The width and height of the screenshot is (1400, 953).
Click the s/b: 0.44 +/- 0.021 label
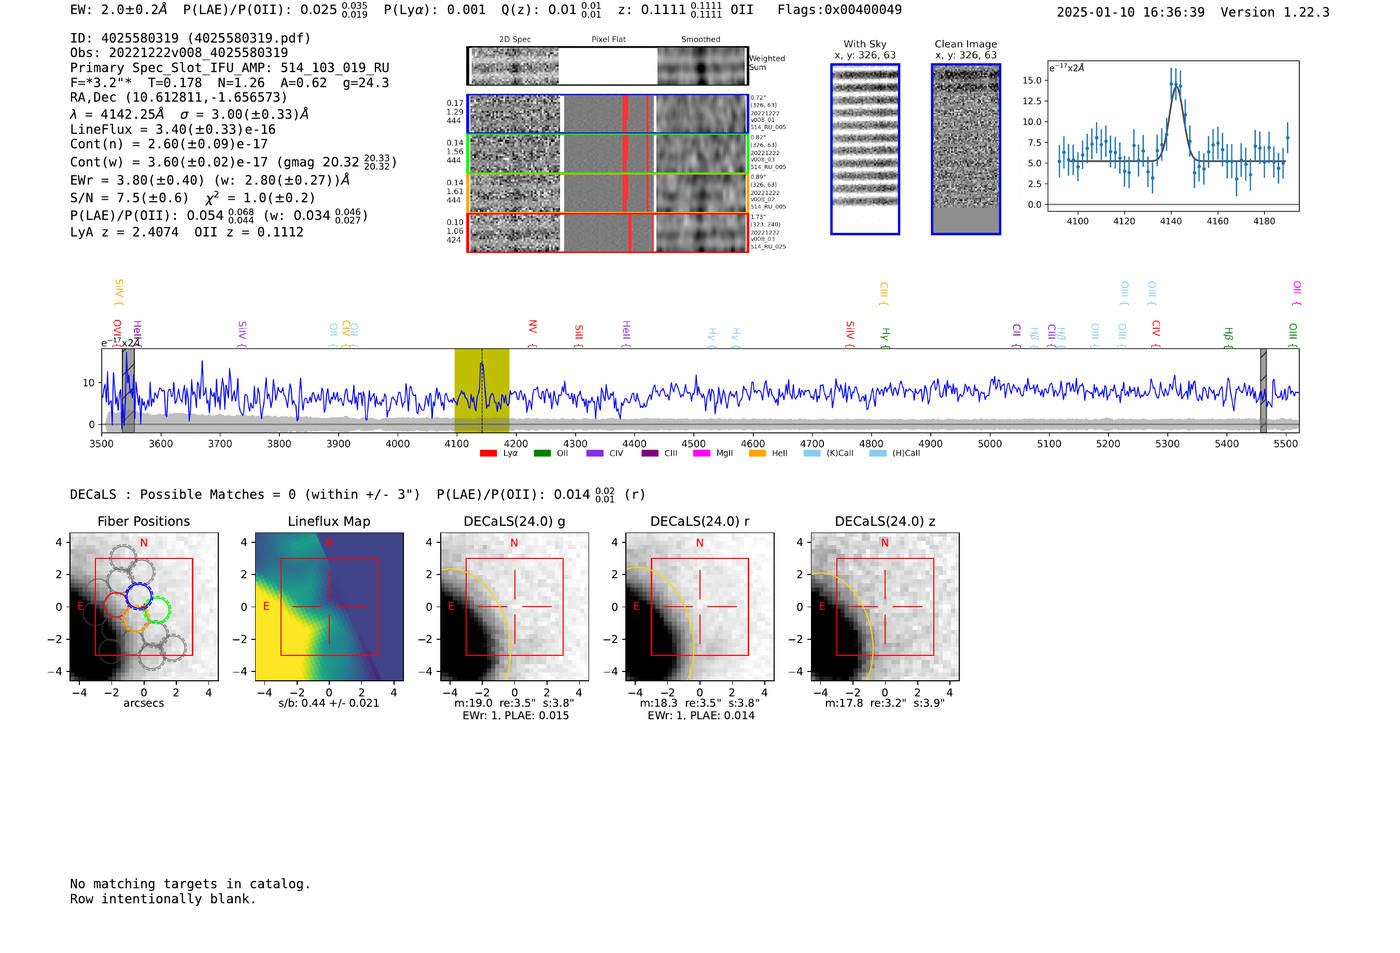pos(329,703)
